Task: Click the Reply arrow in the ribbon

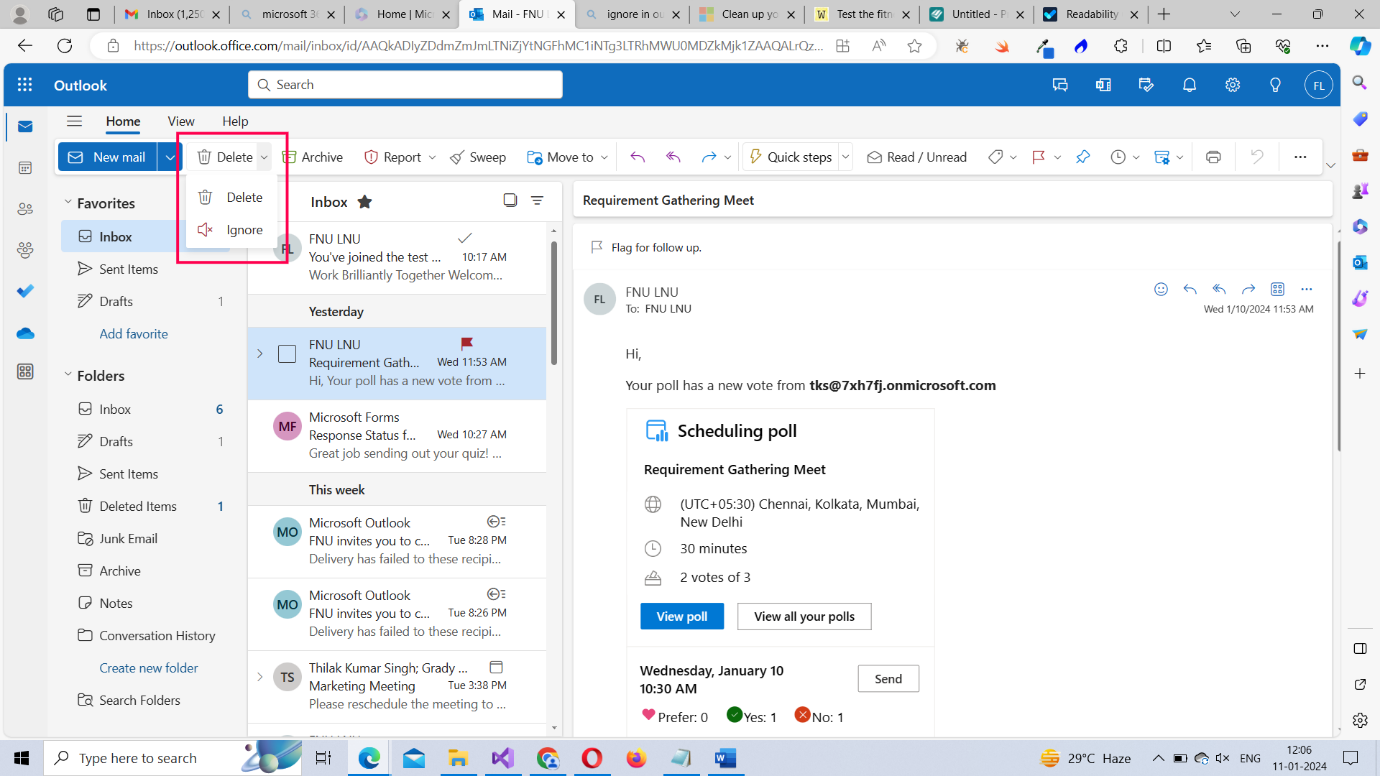Action: [x=637, y=157]
